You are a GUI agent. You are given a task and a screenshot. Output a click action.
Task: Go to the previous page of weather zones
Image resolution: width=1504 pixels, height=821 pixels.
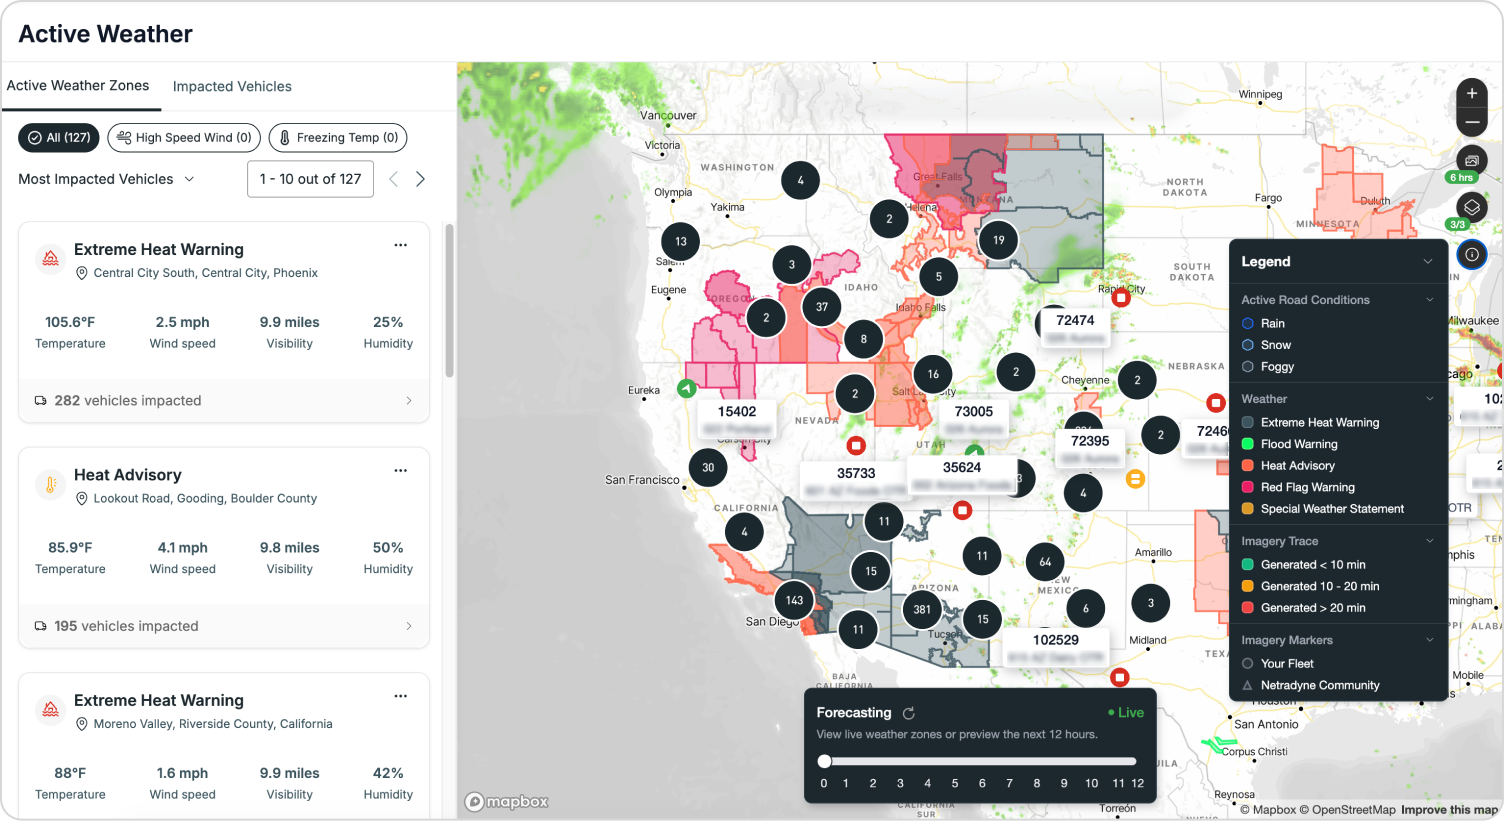pos(393,179)
